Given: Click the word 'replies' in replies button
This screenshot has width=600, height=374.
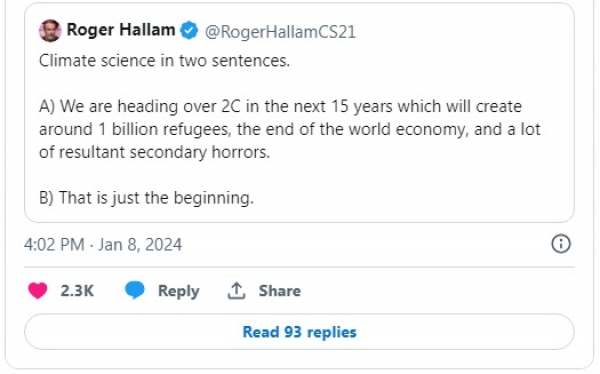Looking at the screenshot, I should tap(332, 332).
